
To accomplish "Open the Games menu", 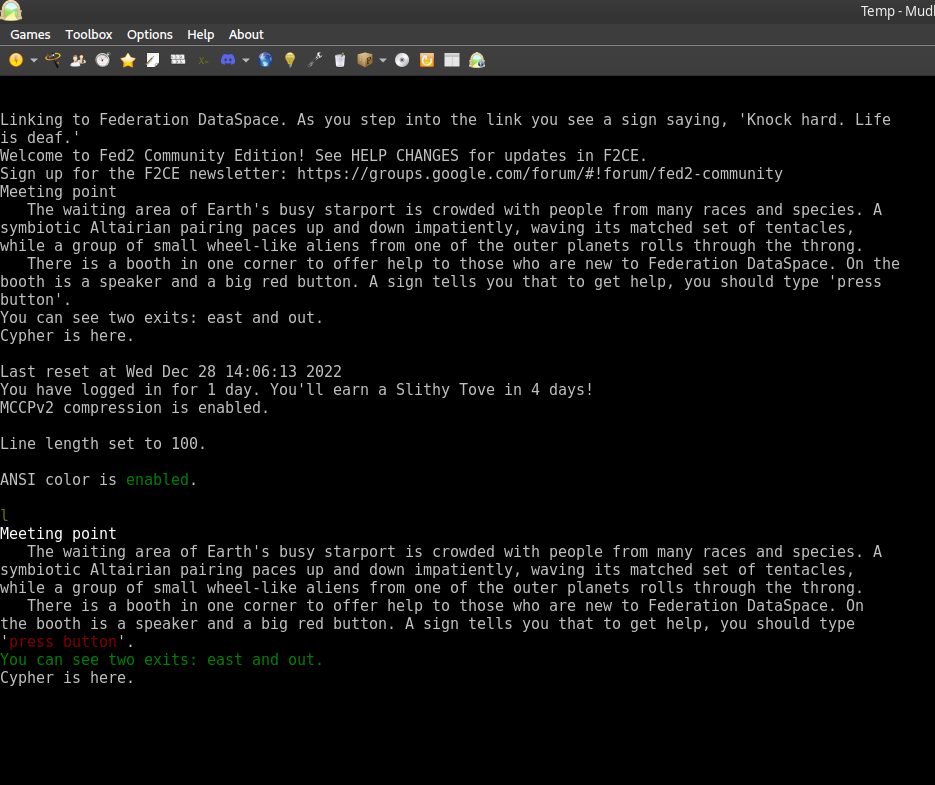I will [x=30, y=34].
